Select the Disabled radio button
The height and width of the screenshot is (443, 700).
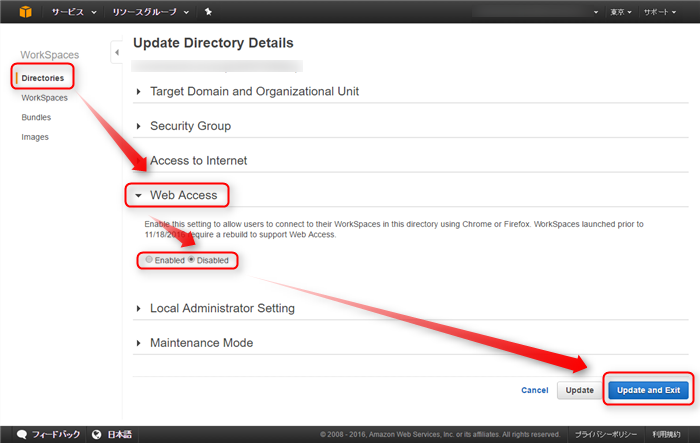tap(191, 259)
